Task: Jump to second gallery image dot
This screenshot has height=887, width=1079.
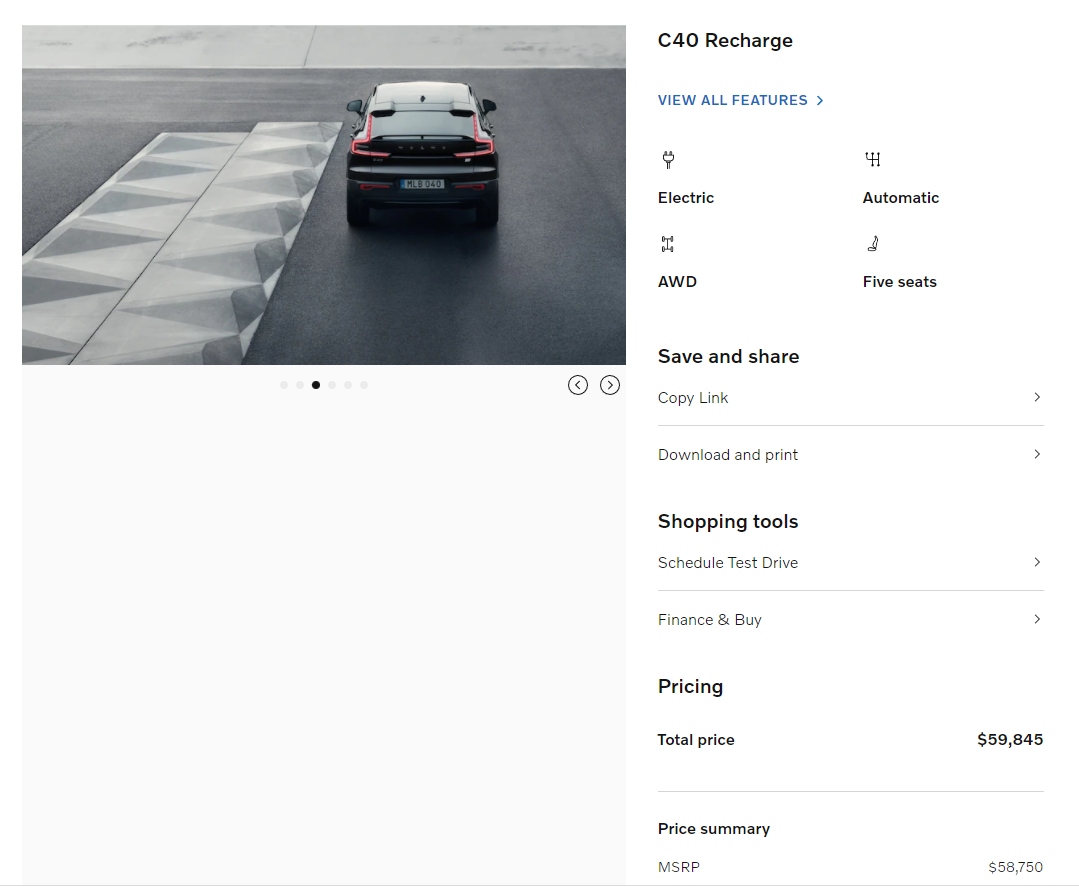Action: coord(300,385)
